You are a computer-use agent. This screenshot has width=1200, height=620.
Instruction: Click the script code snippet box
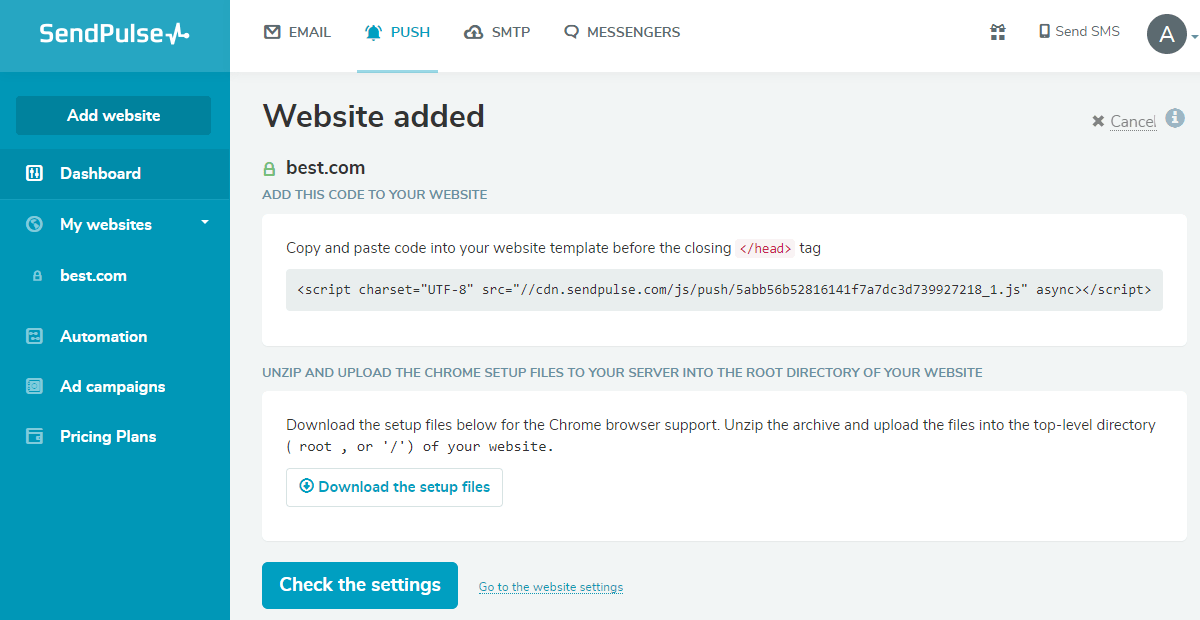coord(724,290)
